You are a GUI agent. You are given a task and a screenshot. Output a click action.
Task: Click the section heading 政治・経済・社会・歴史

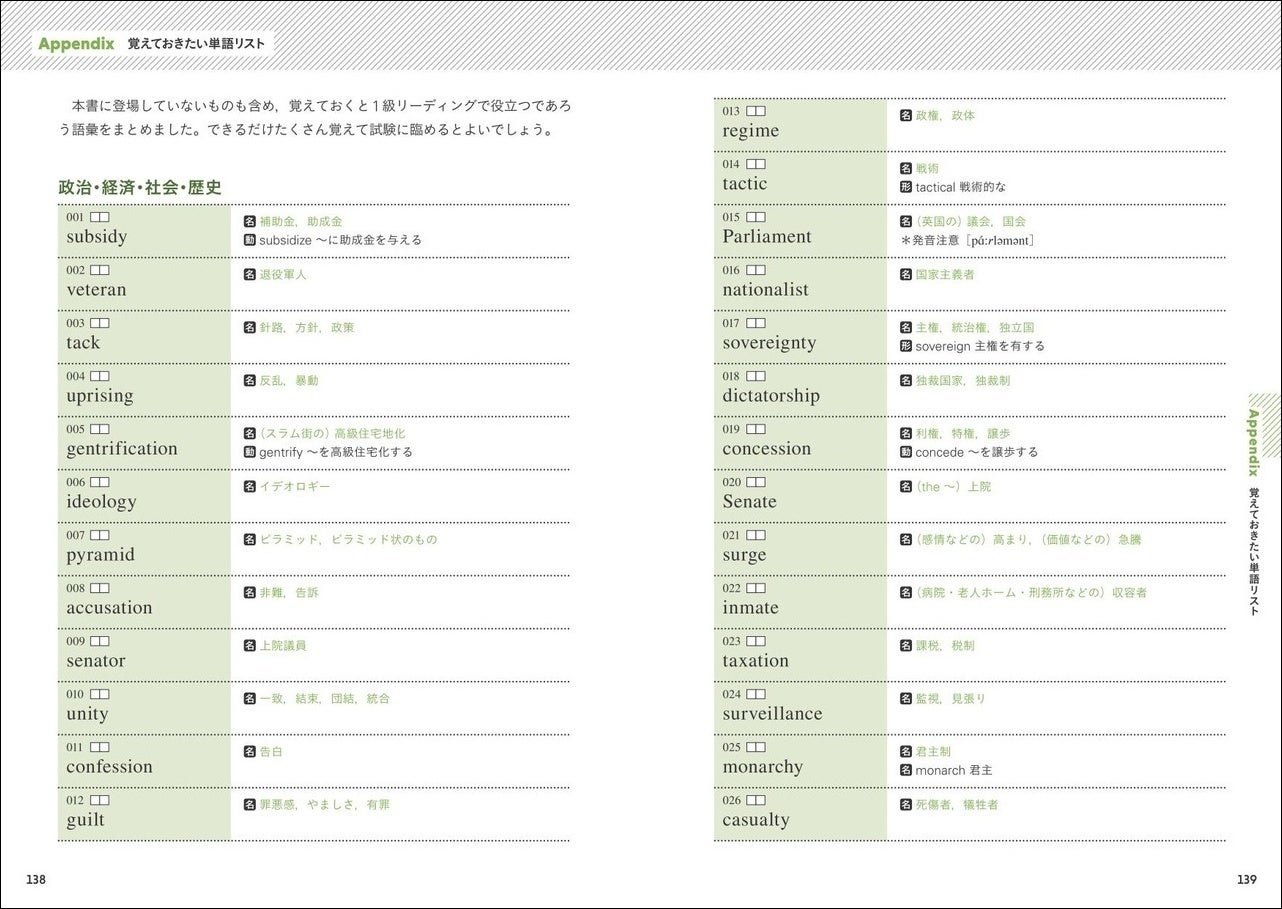pos(140,187)
